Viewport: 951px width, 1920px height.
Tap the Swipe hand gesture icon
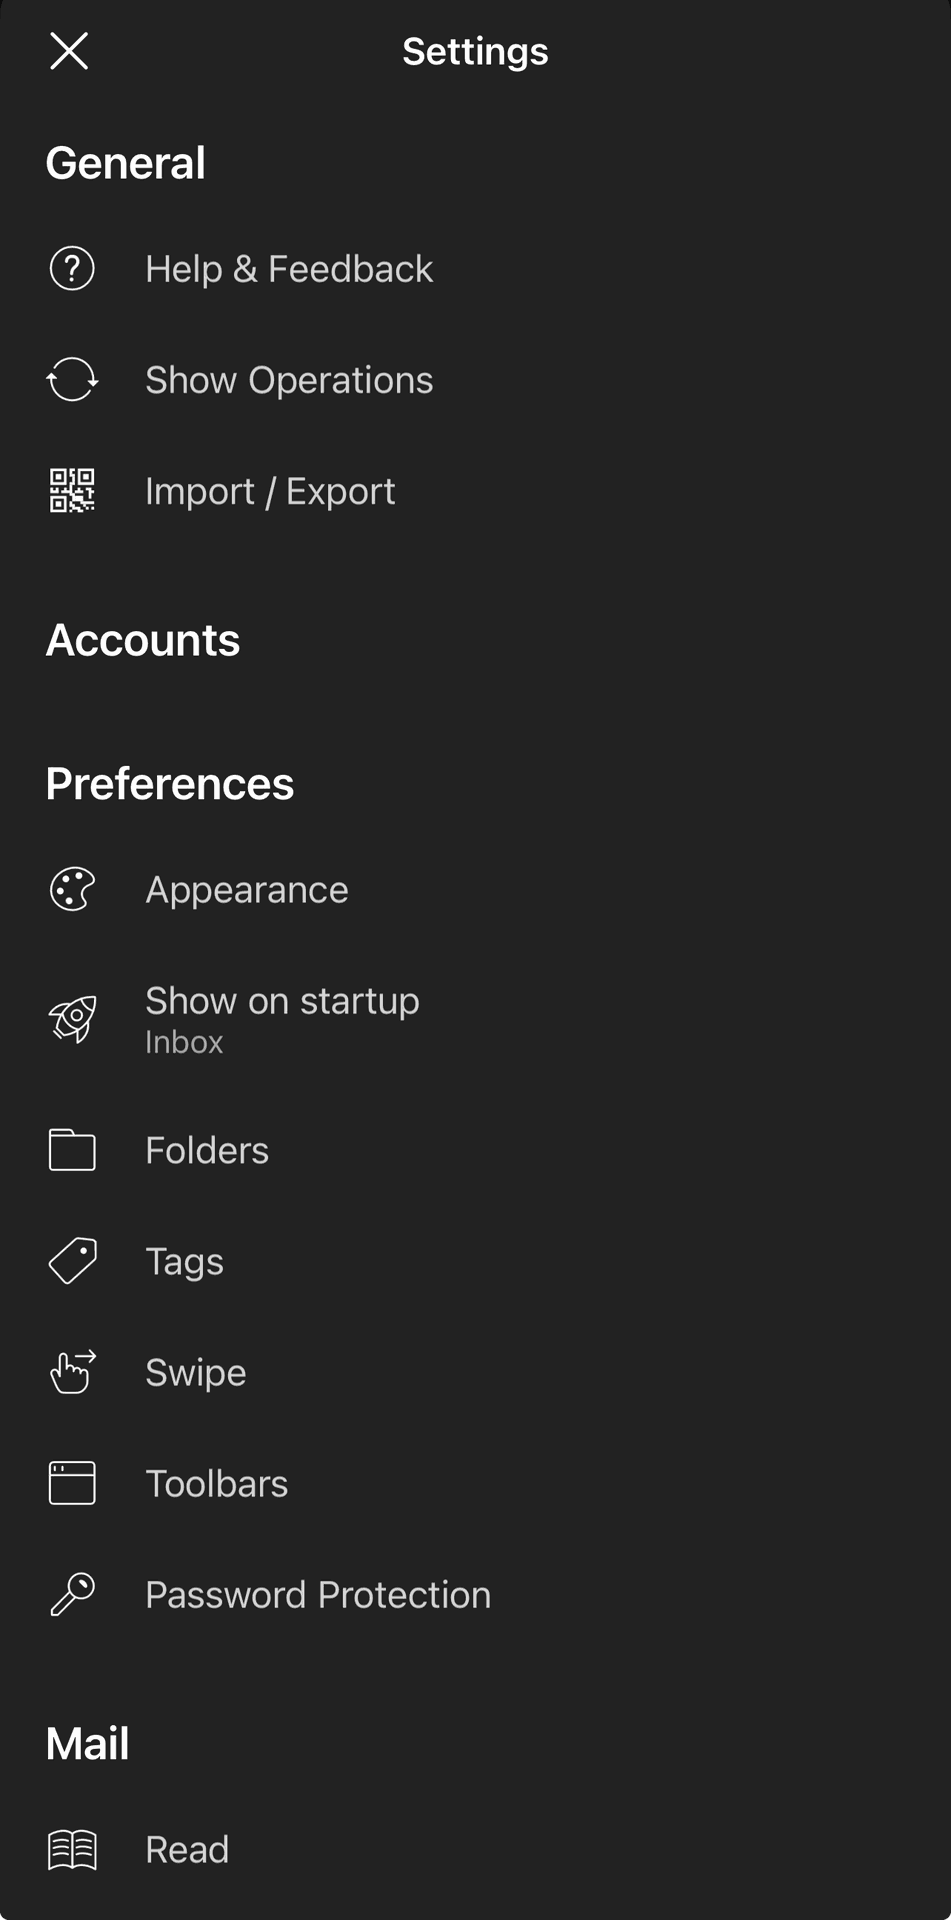point(73,1372)
